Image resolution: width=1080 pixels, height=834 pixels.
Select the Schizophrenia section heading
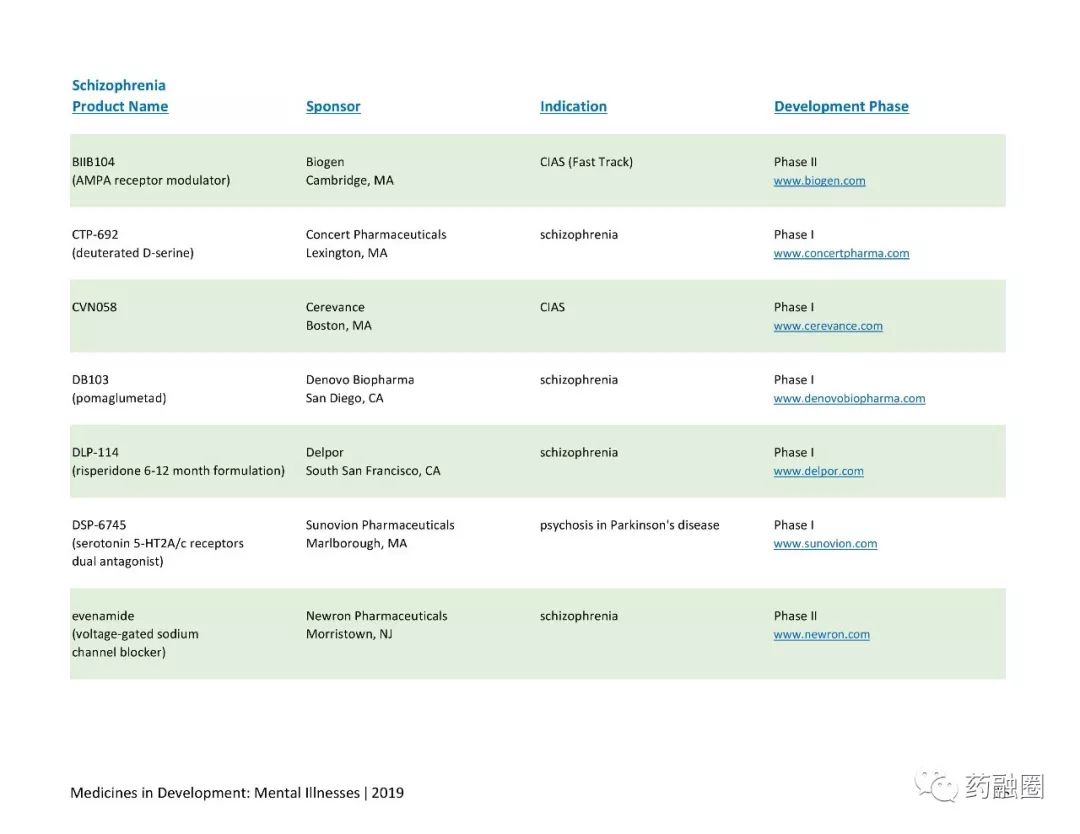pyautogui.click(x=118, y=85)
